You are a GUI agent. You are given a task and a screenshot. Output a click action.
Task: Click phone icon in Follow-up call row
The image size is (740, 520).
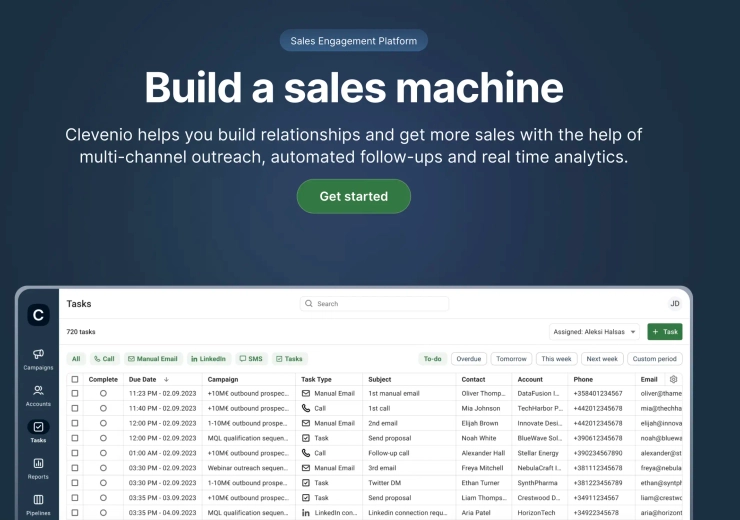coord(306,453)
